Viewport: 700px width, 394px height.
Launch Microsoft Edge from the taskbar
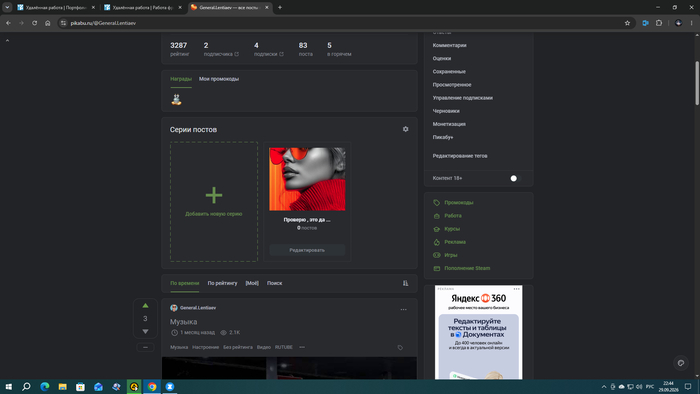pos(45,386)
